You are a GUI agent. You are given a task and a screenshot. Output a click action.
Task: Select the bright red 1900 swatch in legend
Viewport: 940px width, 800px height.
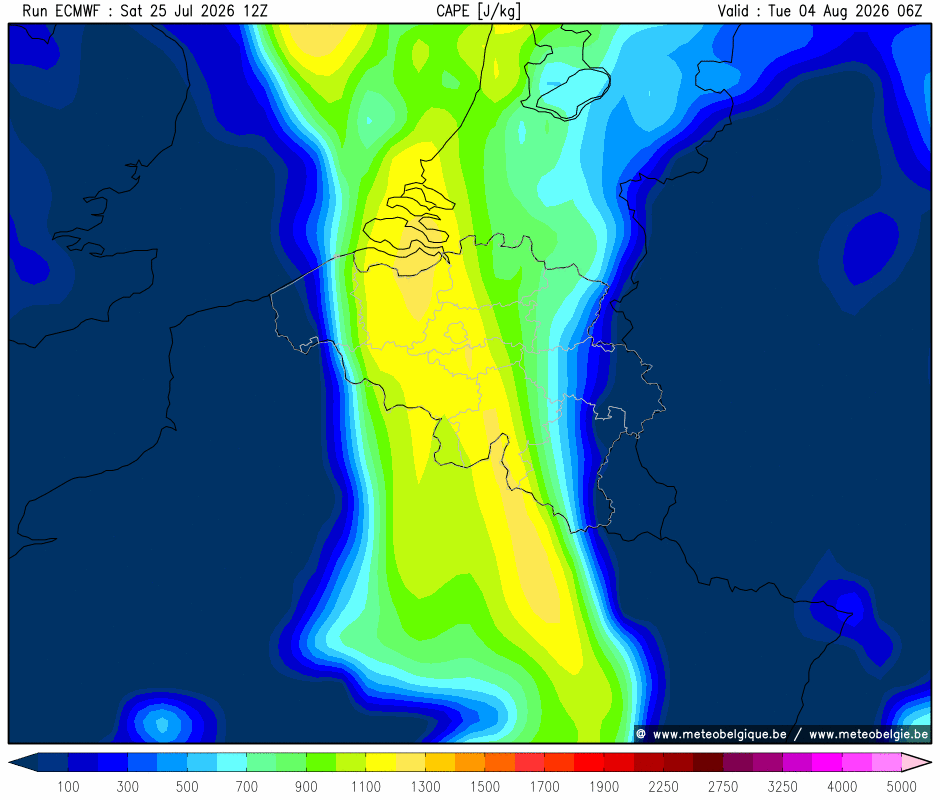pos(589,762)
